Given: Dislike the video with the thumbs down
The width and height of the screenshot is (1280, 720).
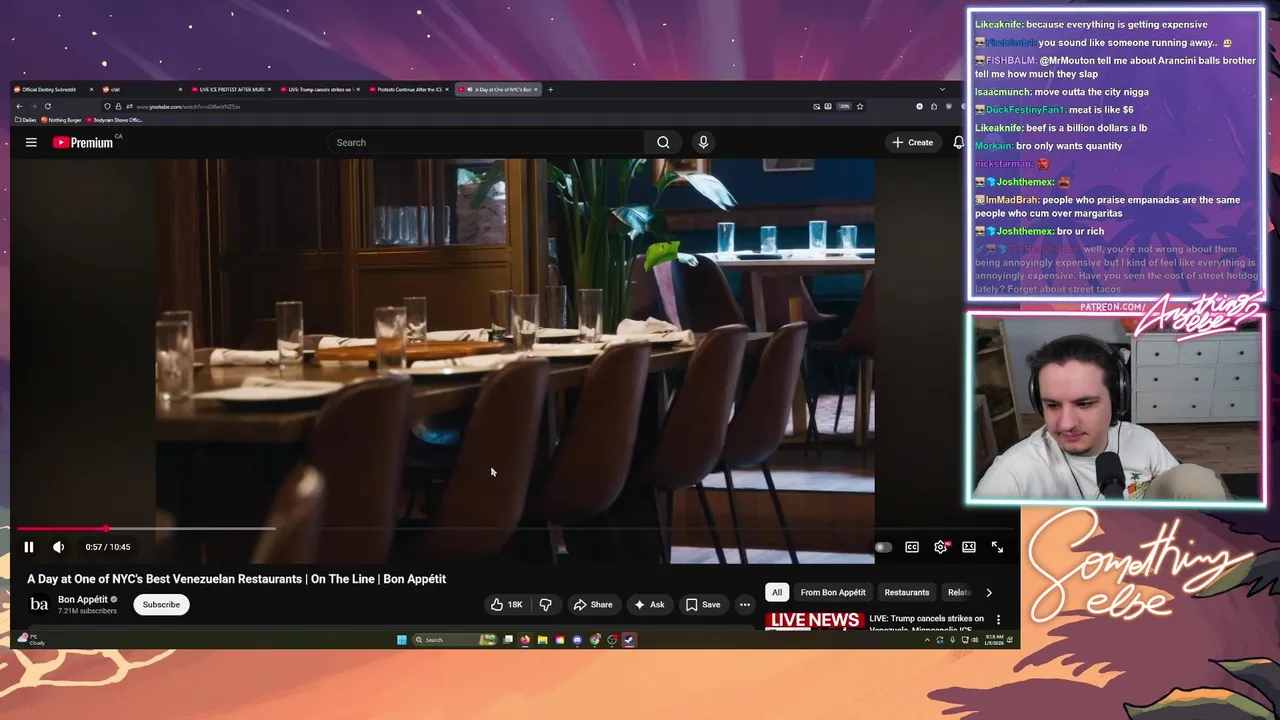Looking at the screenshot, I should 546,604.
